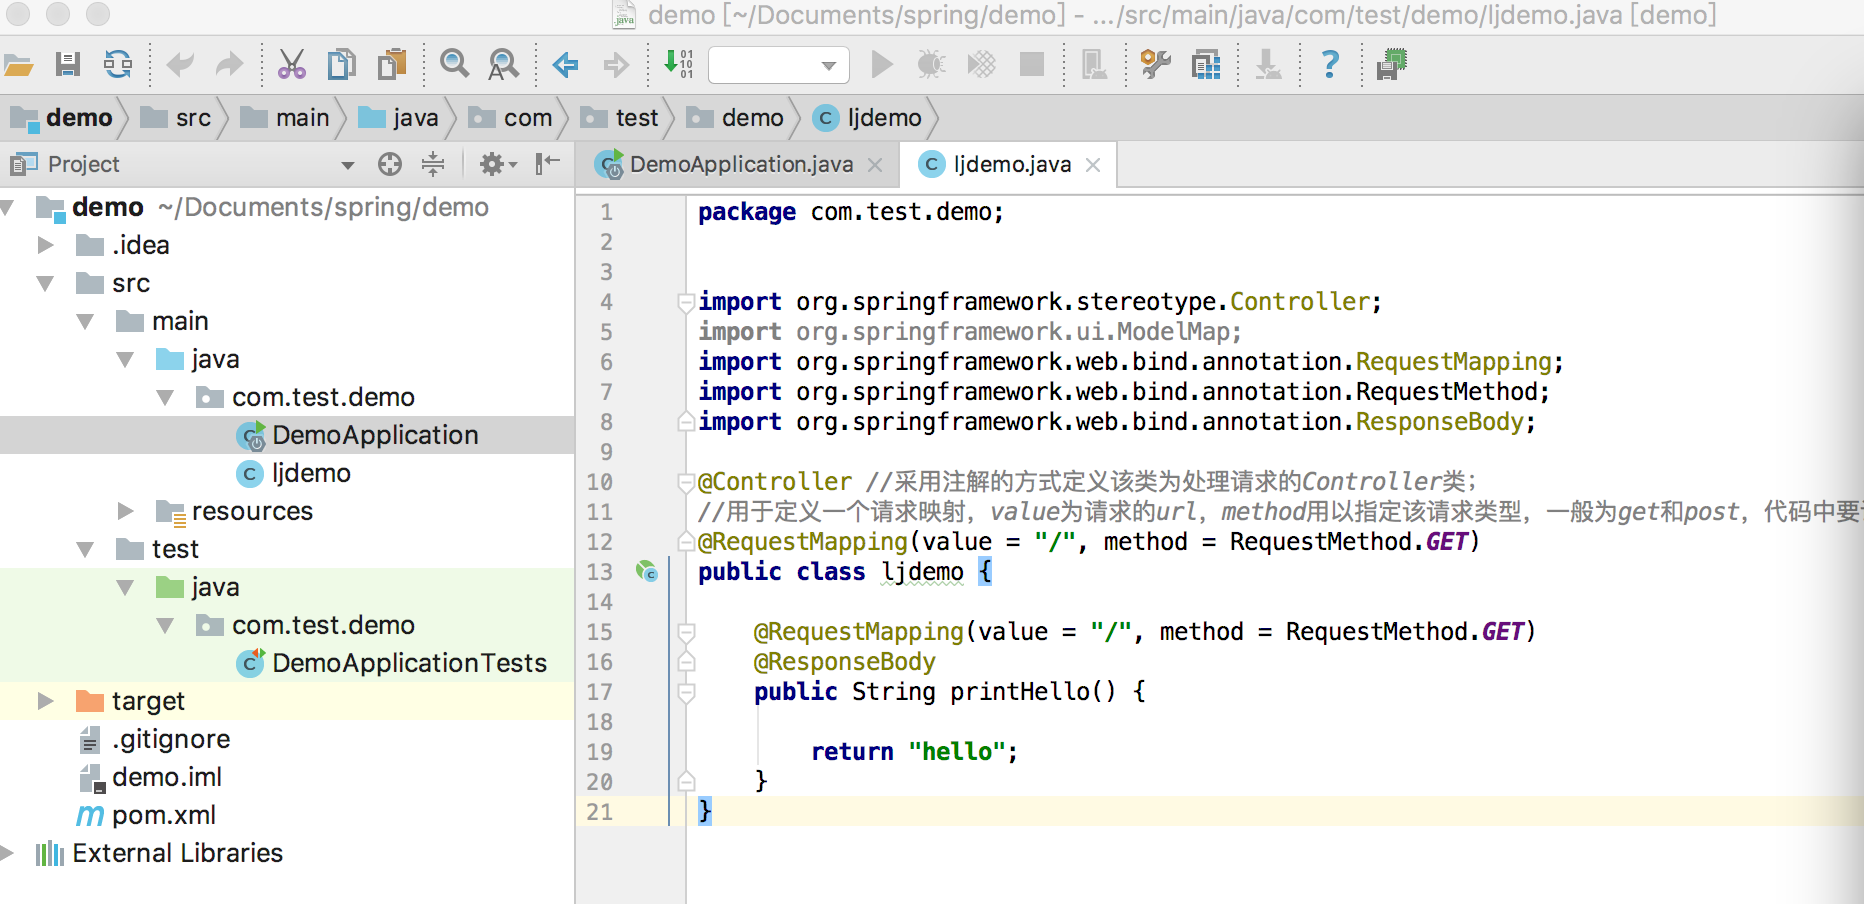Open the Project Structure icon
Image resolution: width=1864 pixels, height=904 pixels.
point(1206,65)
